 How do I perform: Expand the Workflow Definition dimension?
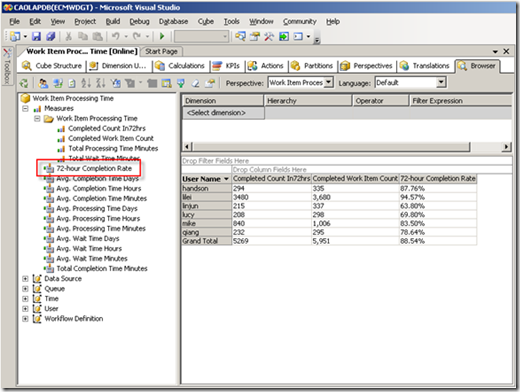point(25,319)
